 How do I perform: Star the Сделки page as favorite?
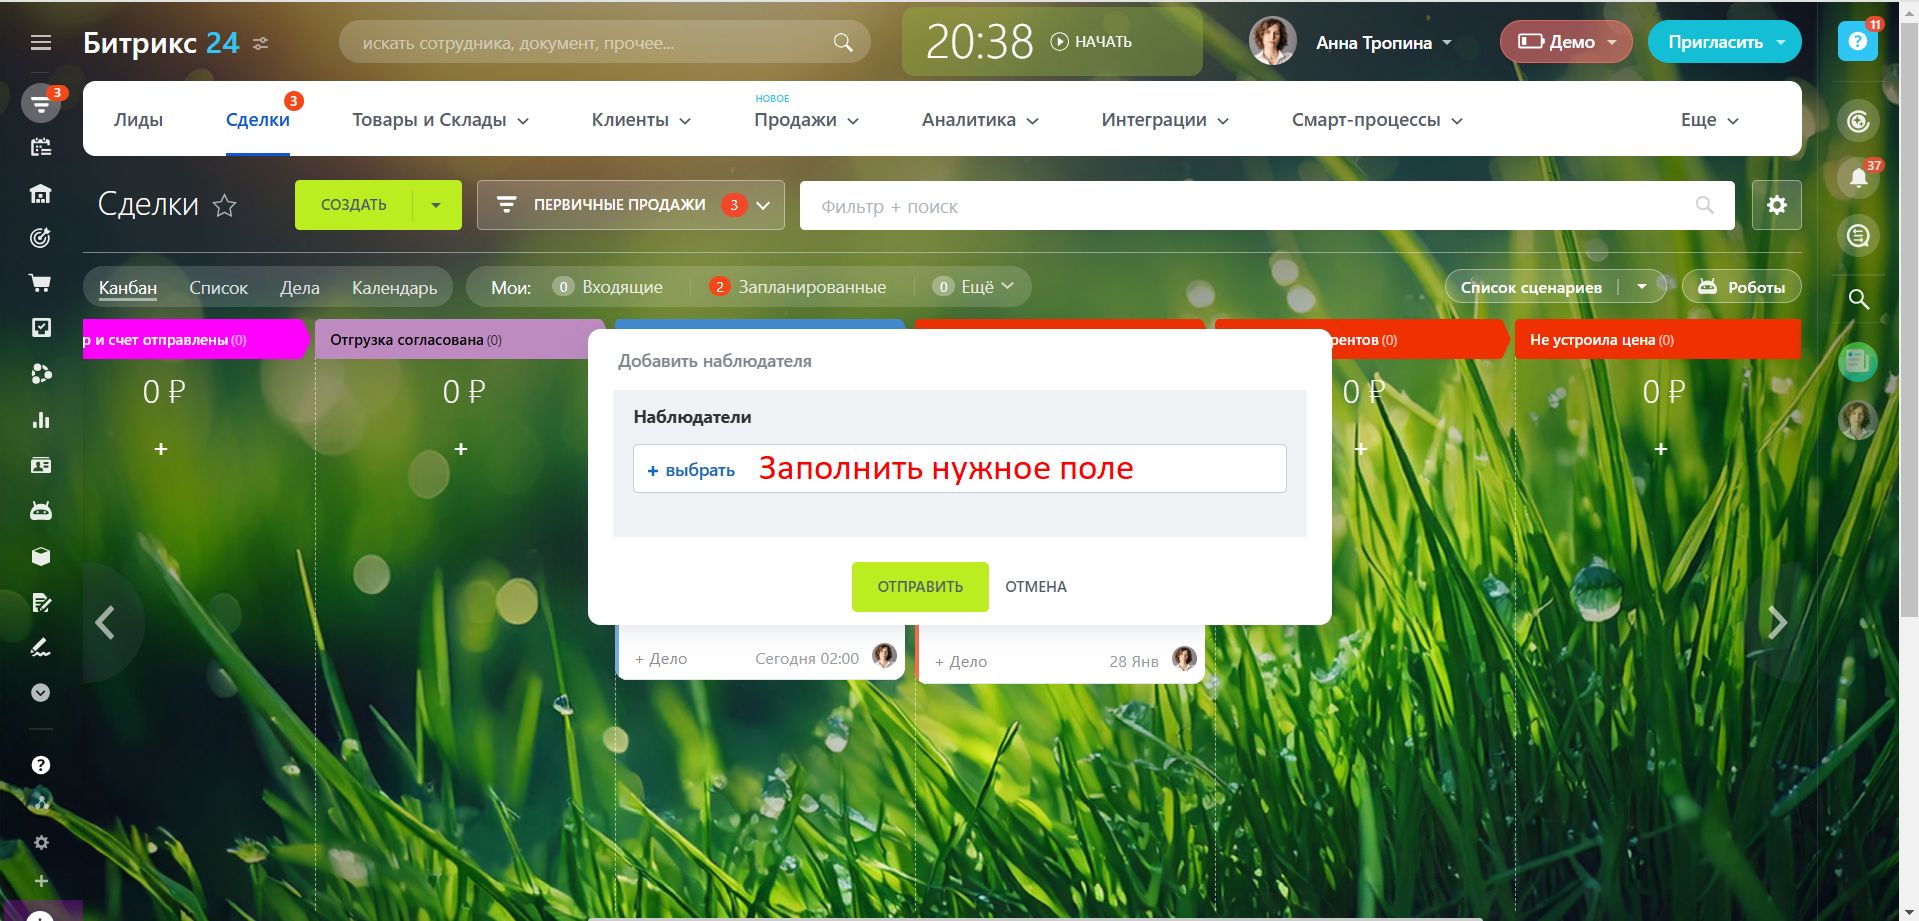click(225, 206)
